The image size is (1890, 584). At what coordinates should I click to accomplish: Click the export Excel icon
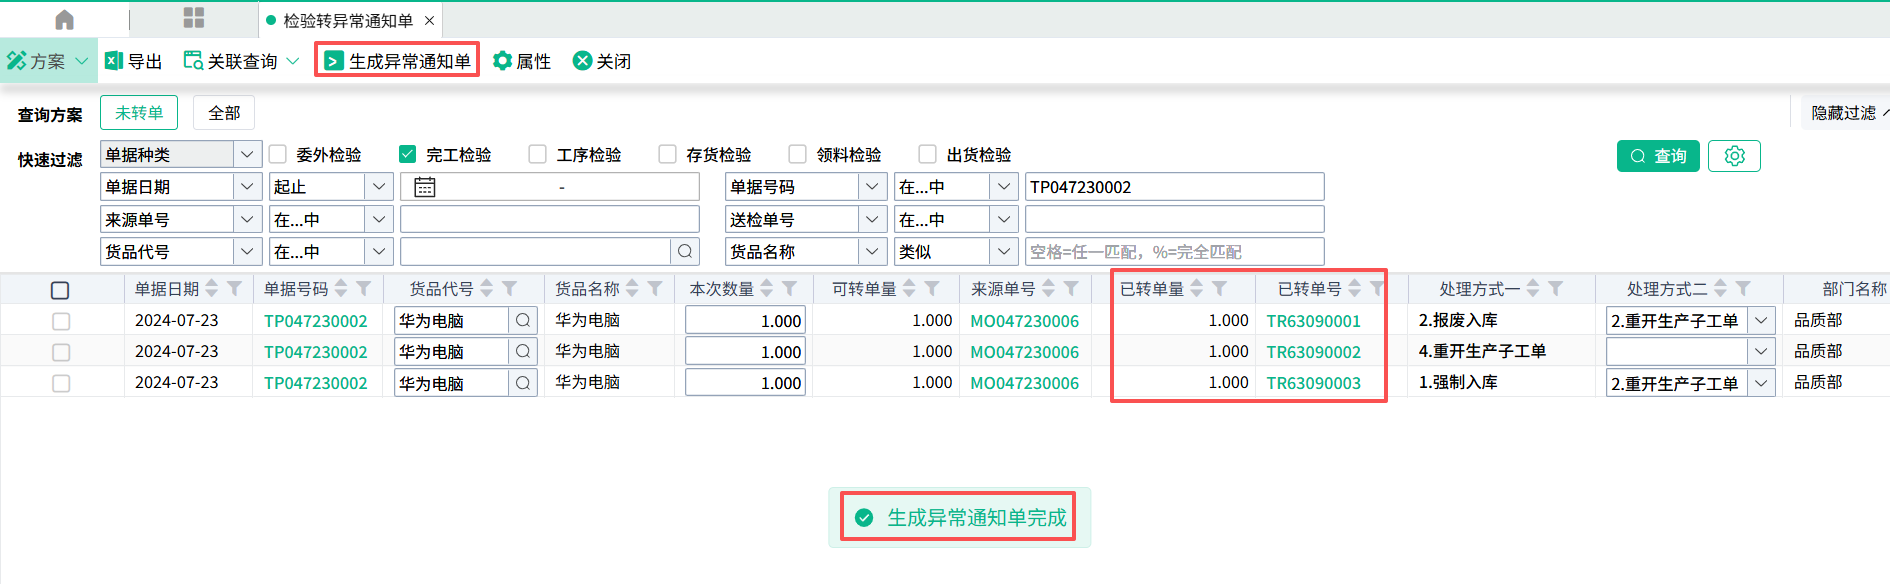tap(114, 61)
